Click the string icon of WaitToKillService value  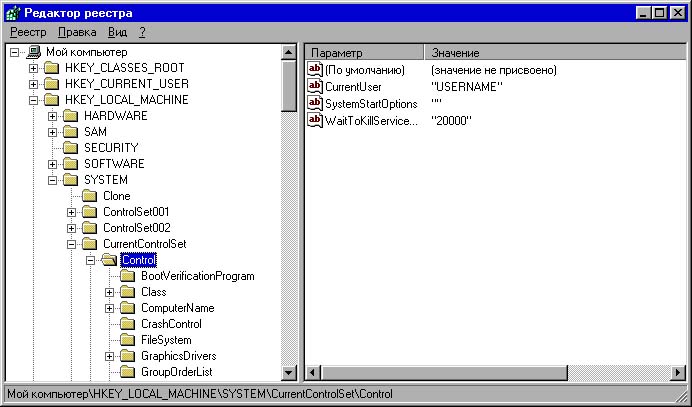click(x=315, y=120)
